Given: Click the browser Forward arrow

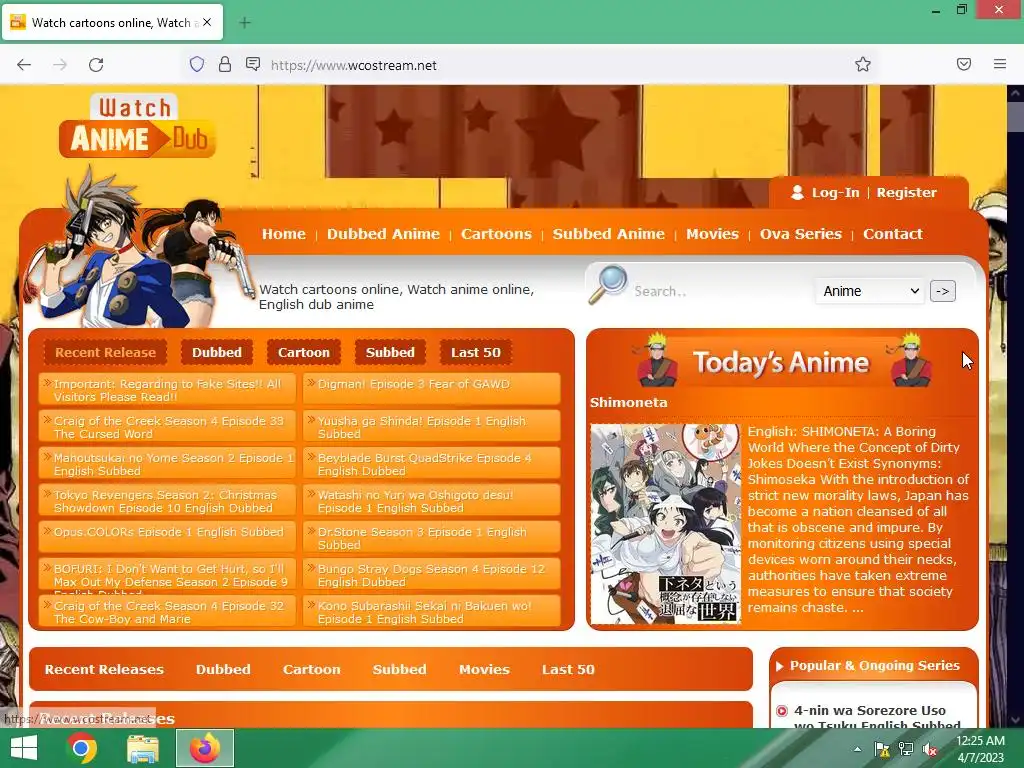Looking at the screenshot, I should 60,65.
